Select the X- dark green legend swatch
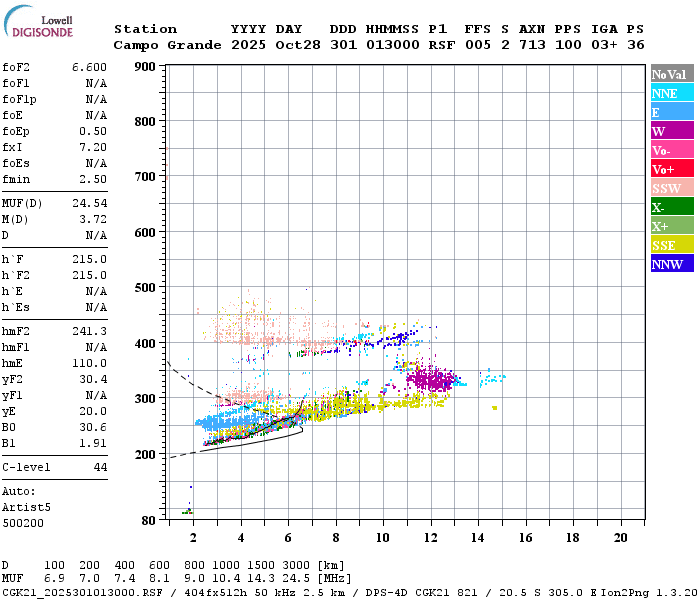The image size is (700, 600). 672,207
